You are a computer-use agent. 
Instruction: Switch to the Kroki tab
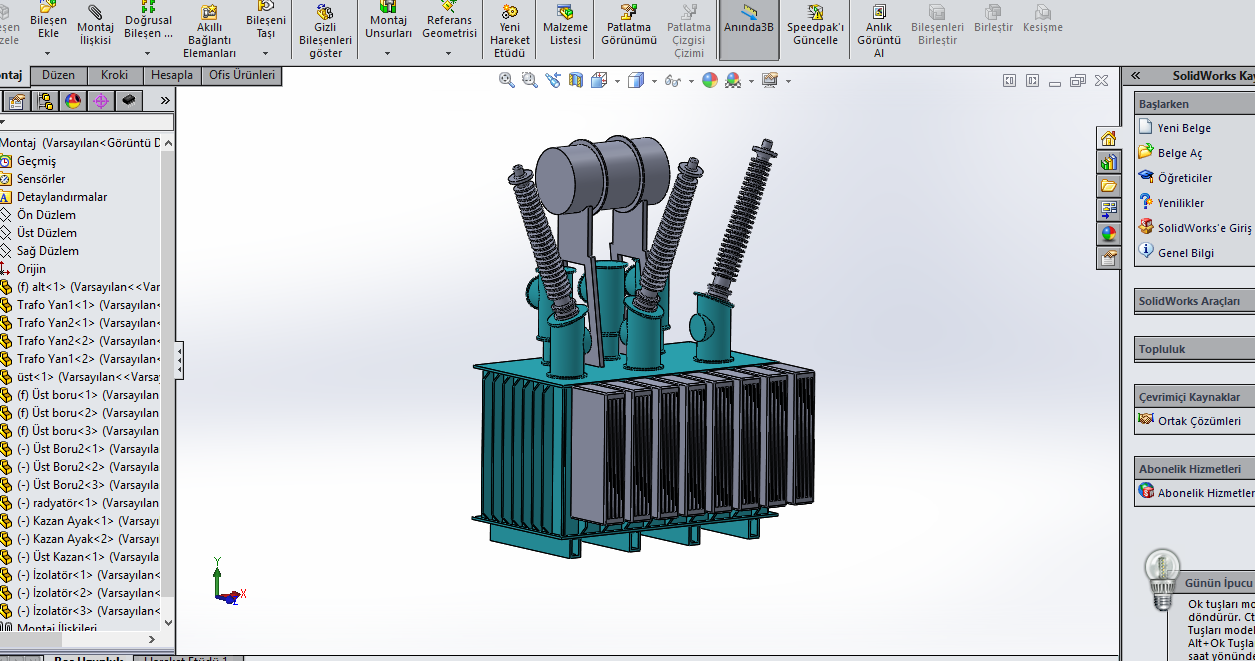coord(115,75)
